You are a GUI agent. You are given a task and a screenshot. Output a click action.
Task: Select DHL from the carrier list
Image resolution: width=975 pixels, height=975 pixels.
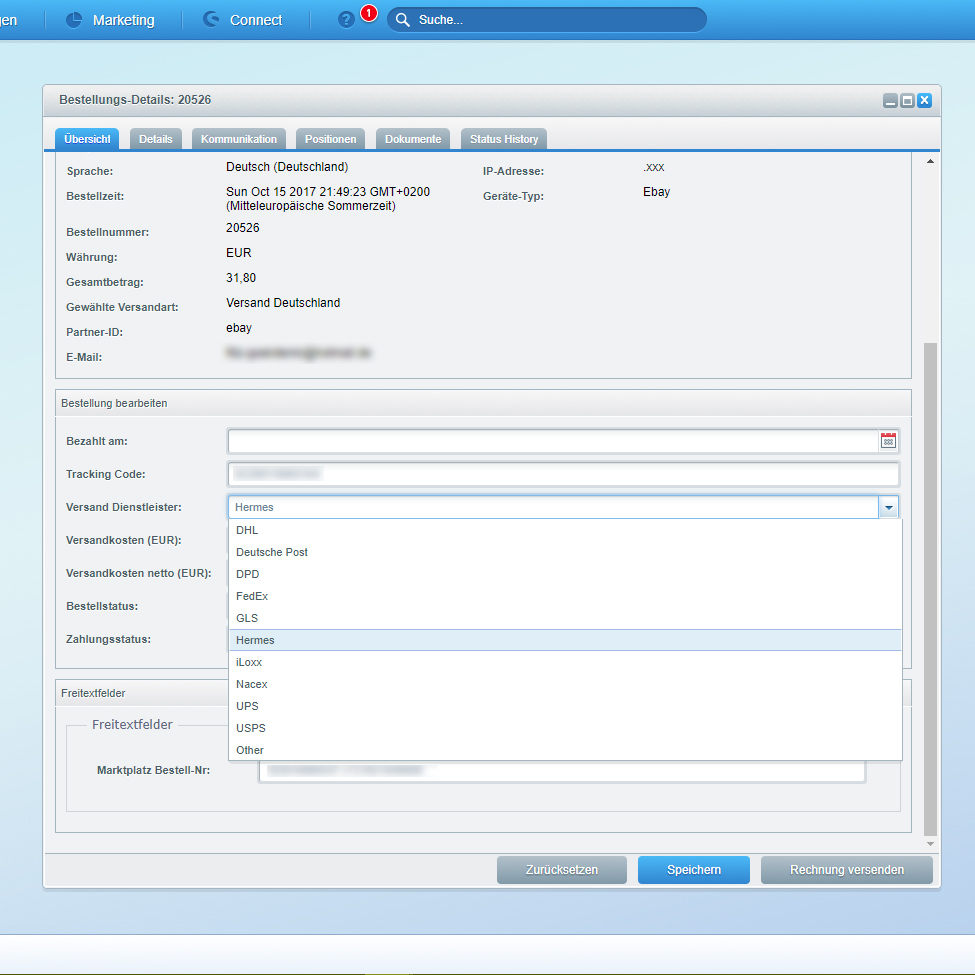pos(247,530)
